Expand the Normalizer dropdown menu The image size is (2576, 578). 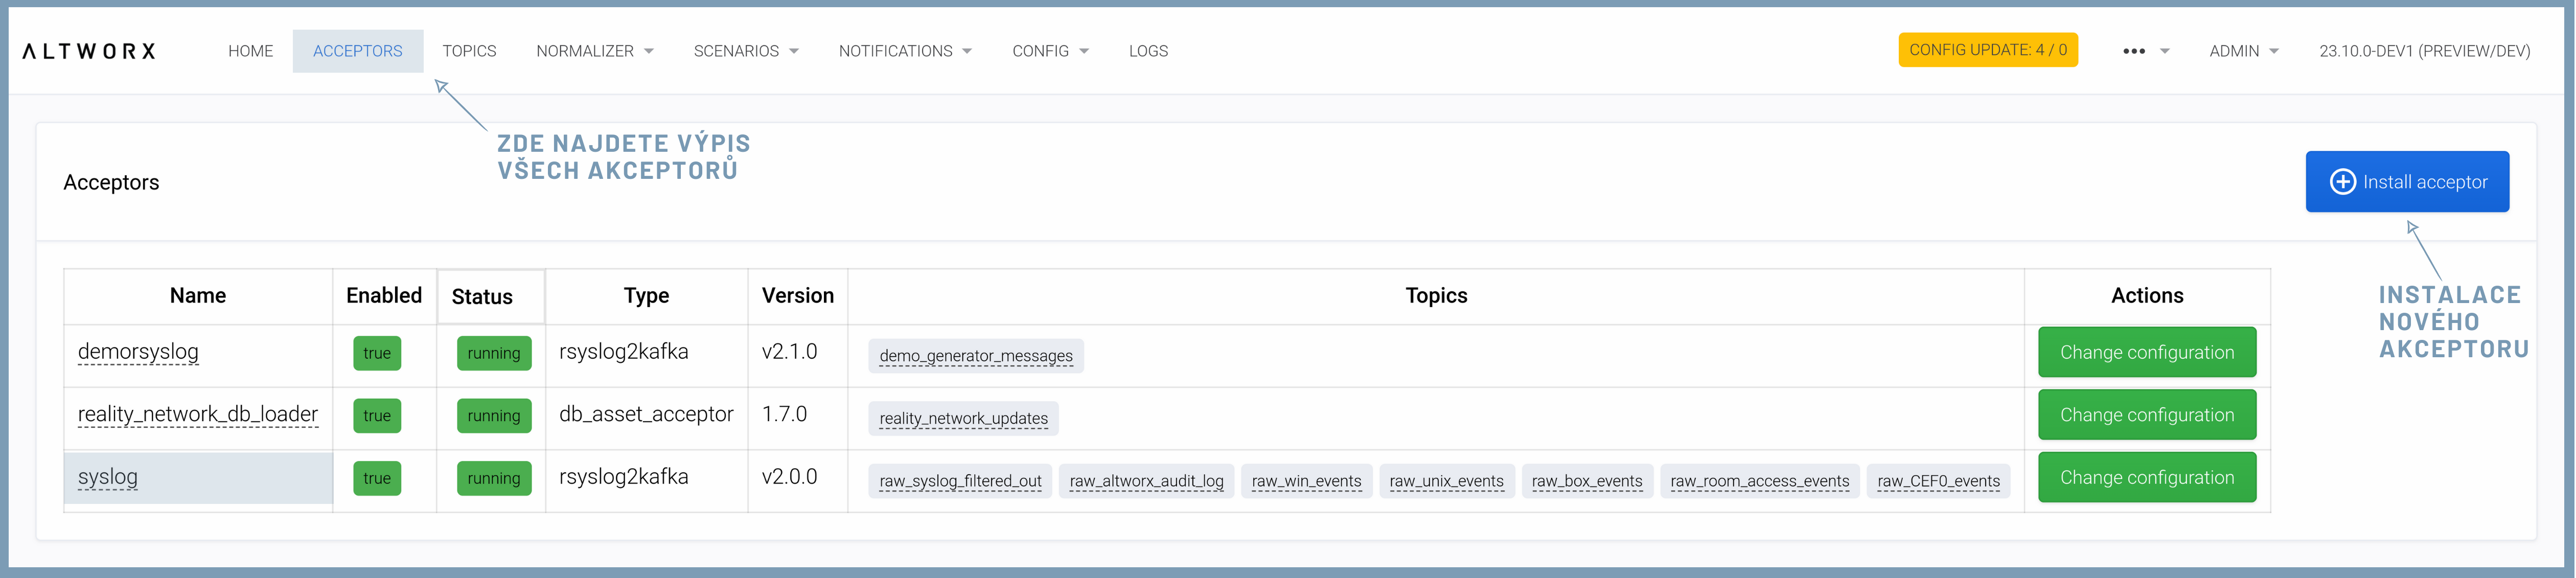point(594,51)
